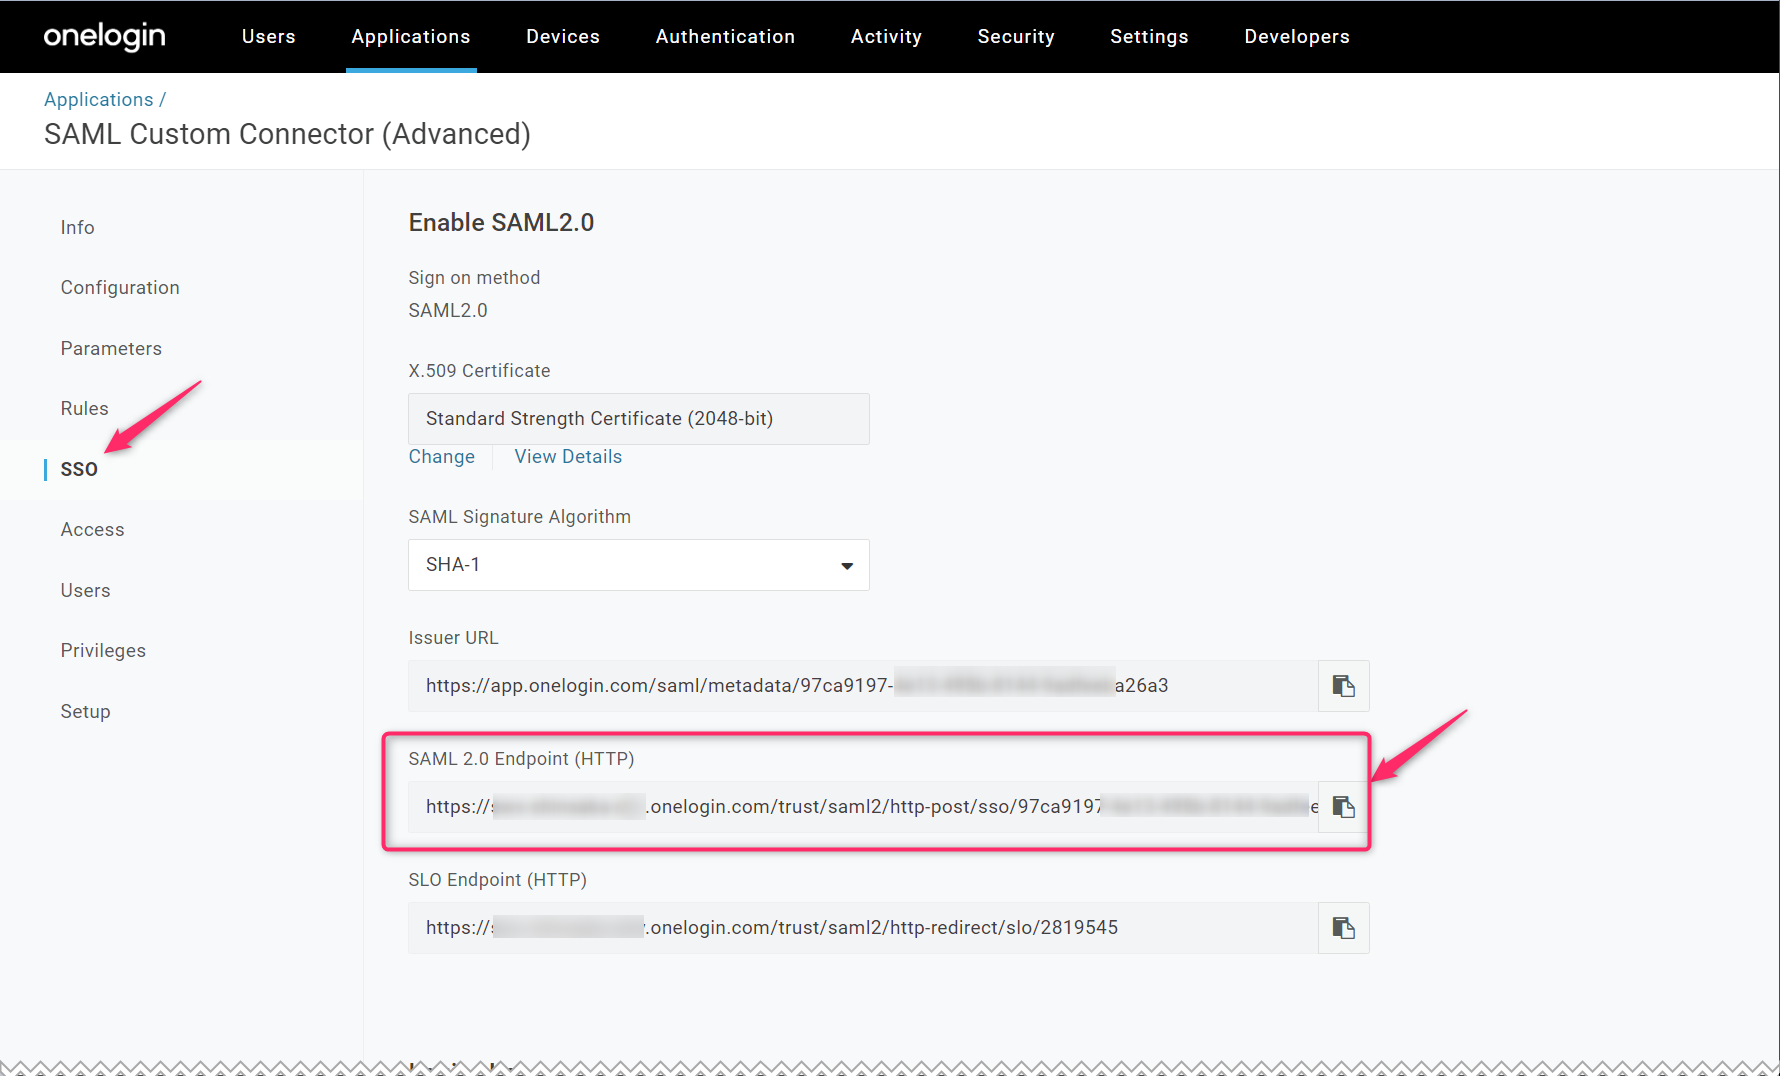Screen dimensions: 1780x1076
Task: Open the Activity top menu
Action: [x=886, y=36]
